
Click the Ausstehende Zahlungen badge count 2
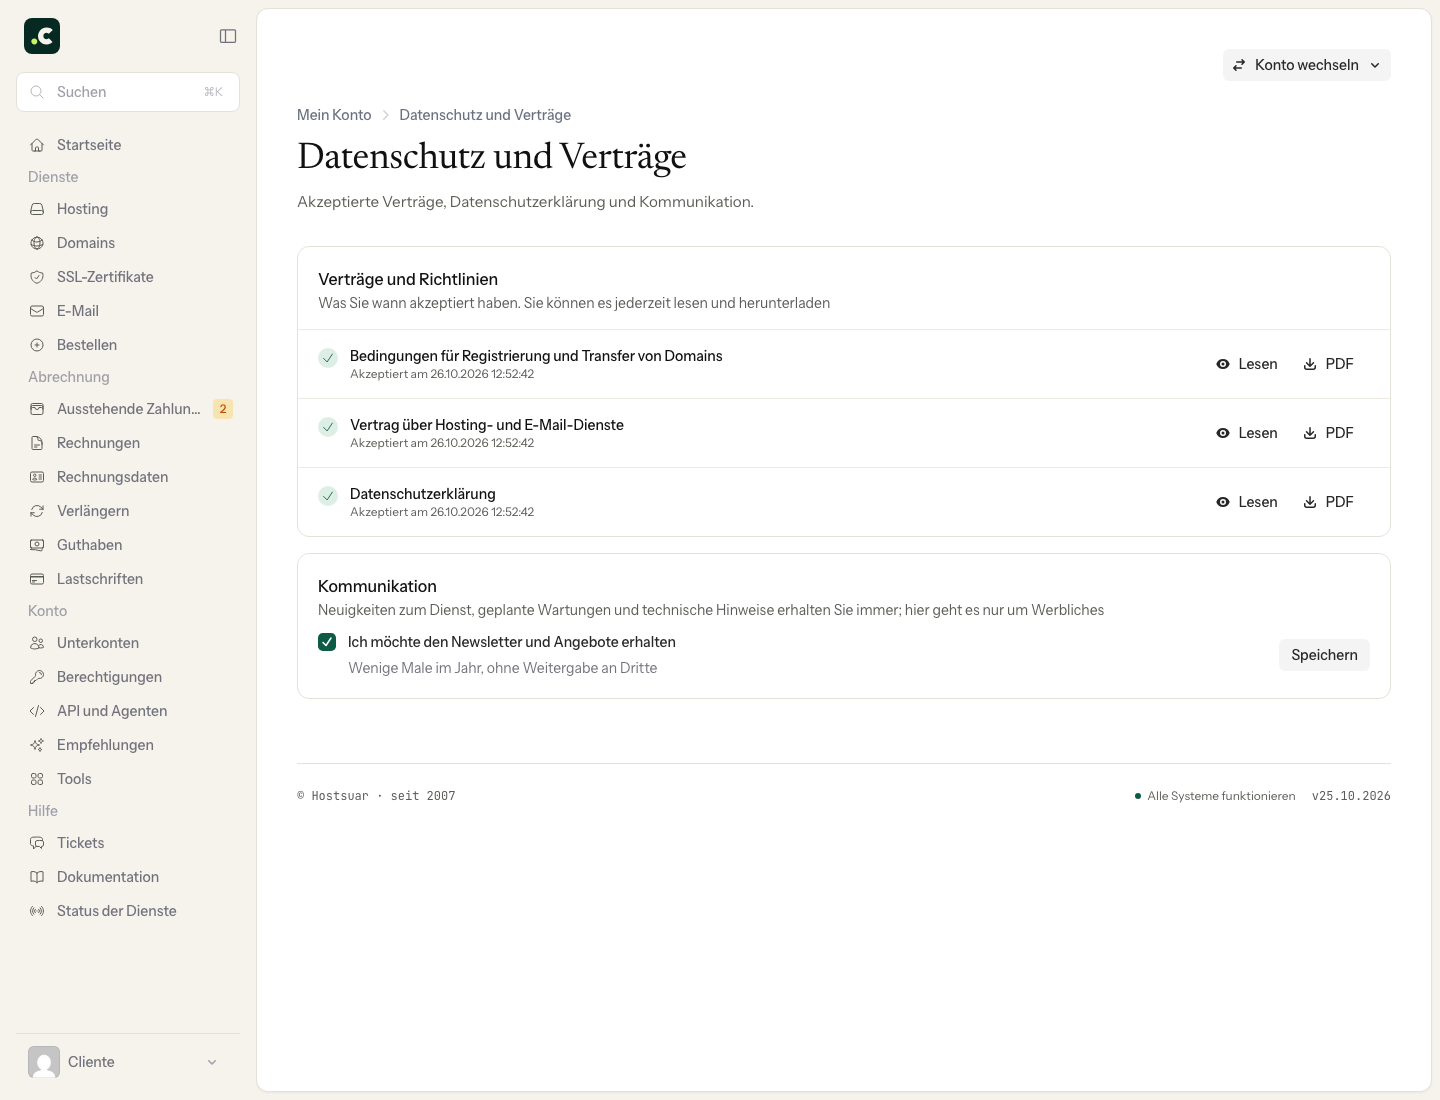tap(223, 409)
